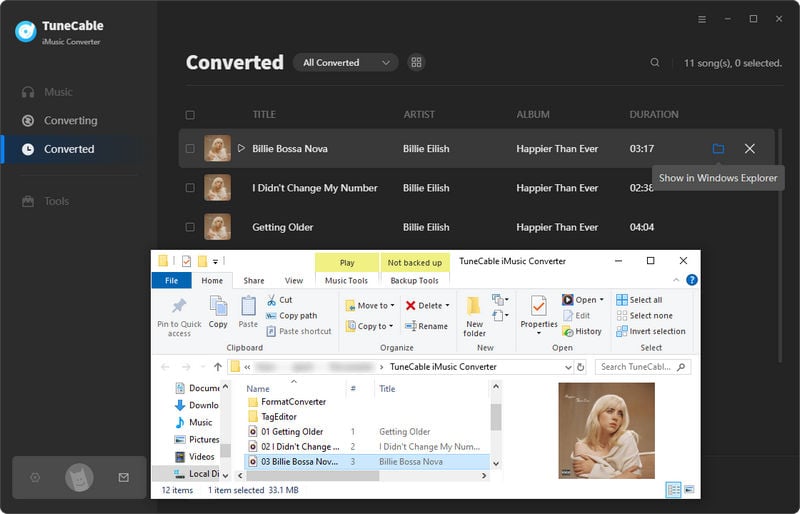
Task: Create a New folder
Action: click(x=474, y=316)
